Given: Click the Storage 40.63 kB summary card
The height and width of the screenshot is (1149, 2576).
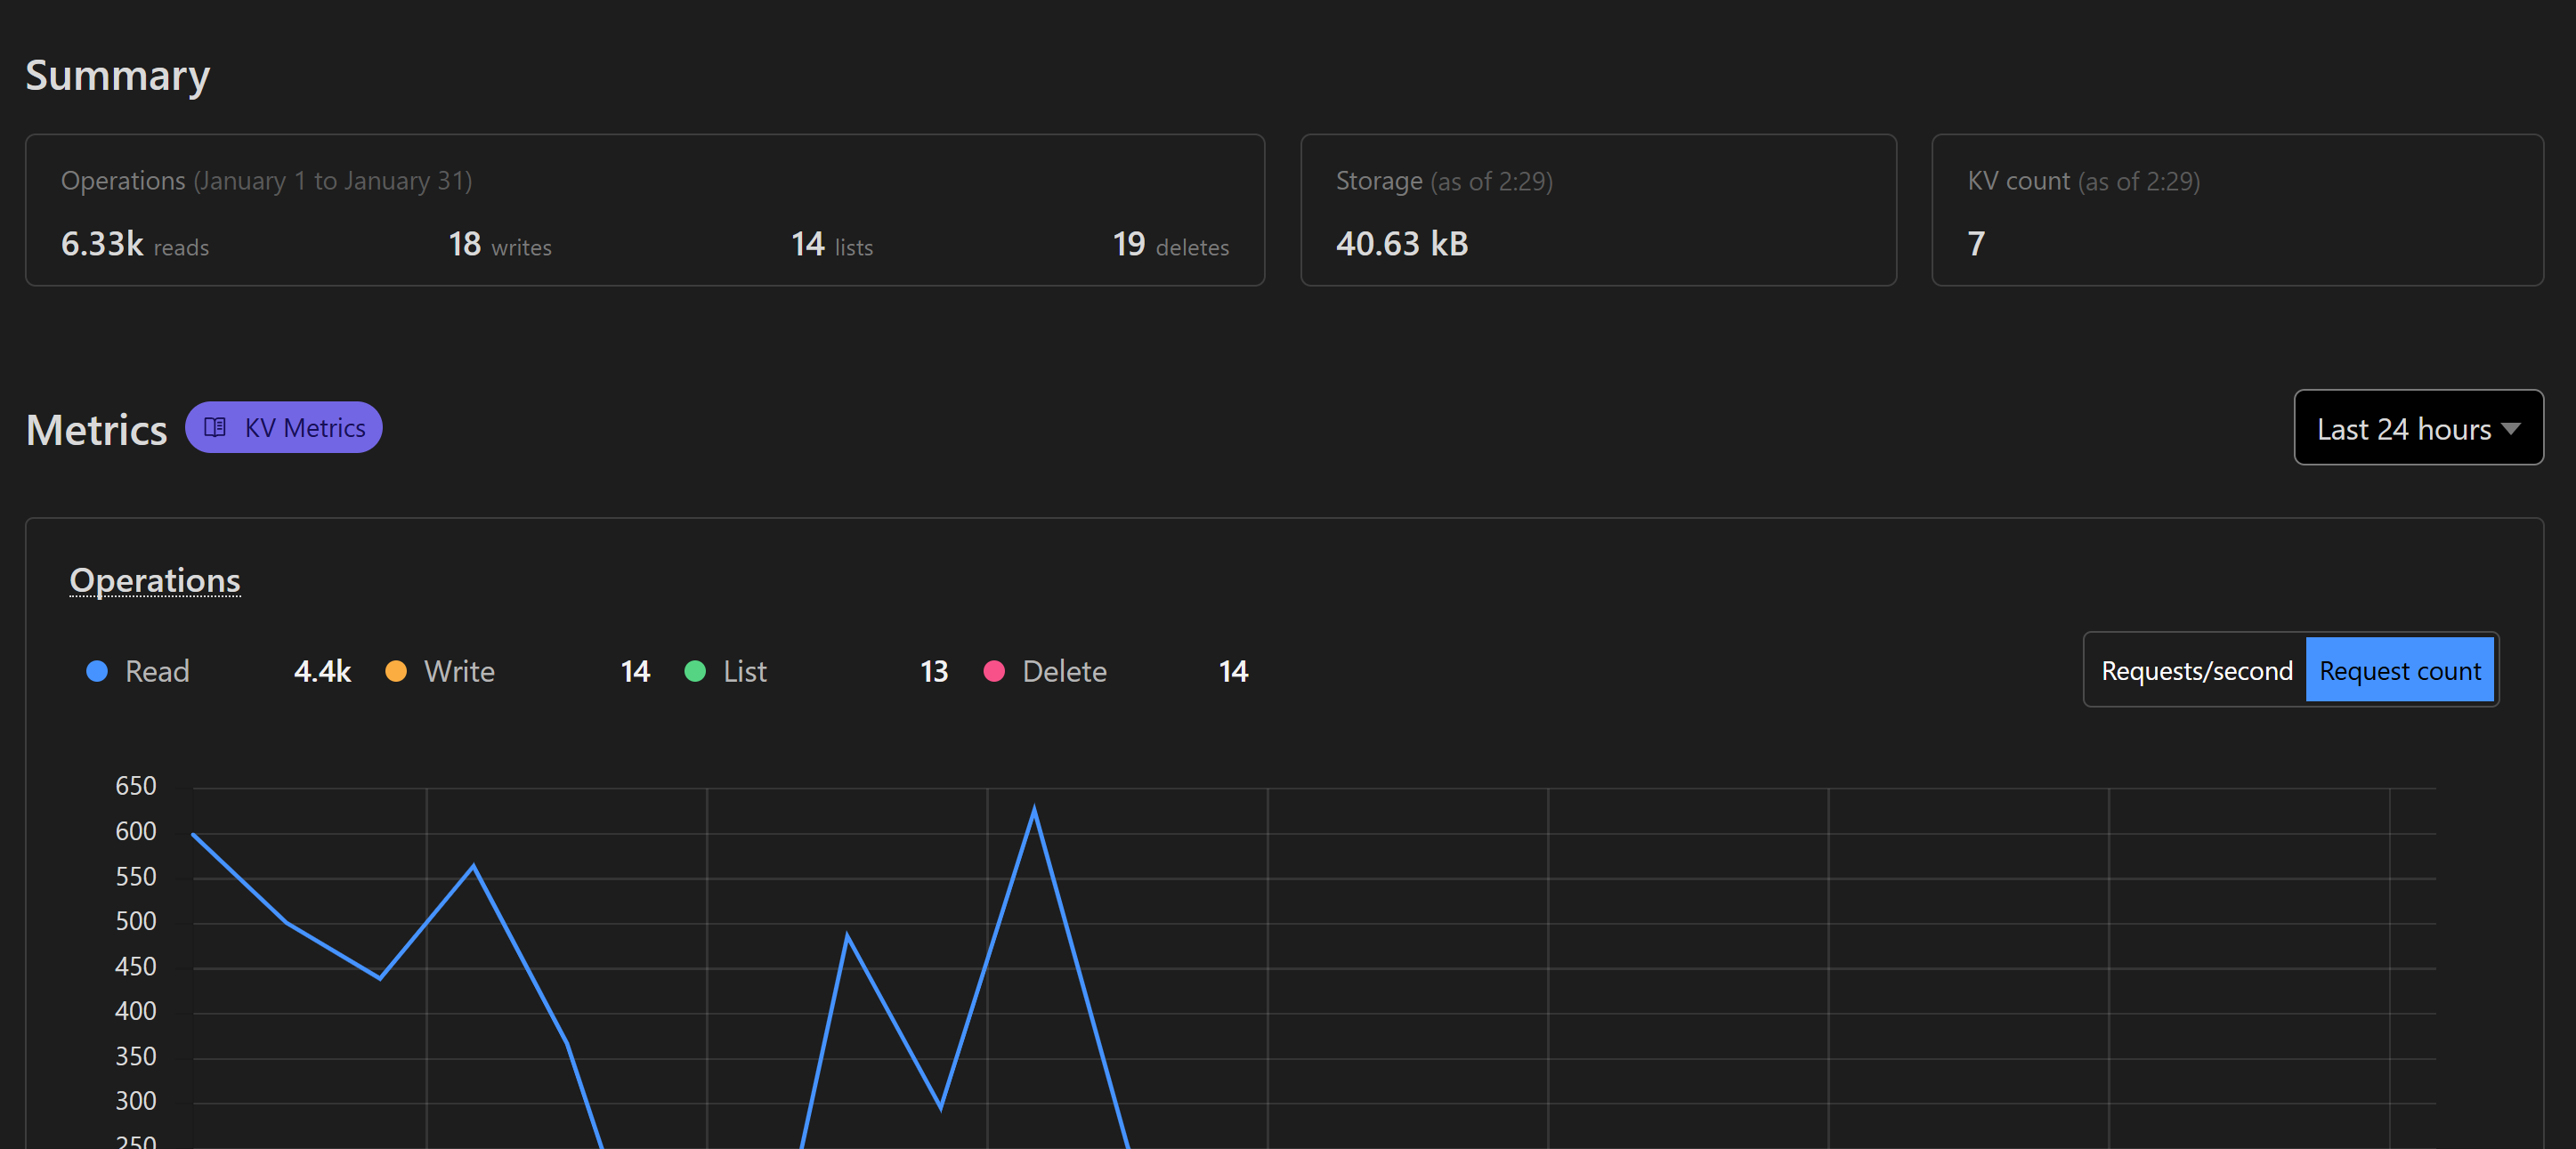Looking at the screenshot, I should tap(1597, 210).
